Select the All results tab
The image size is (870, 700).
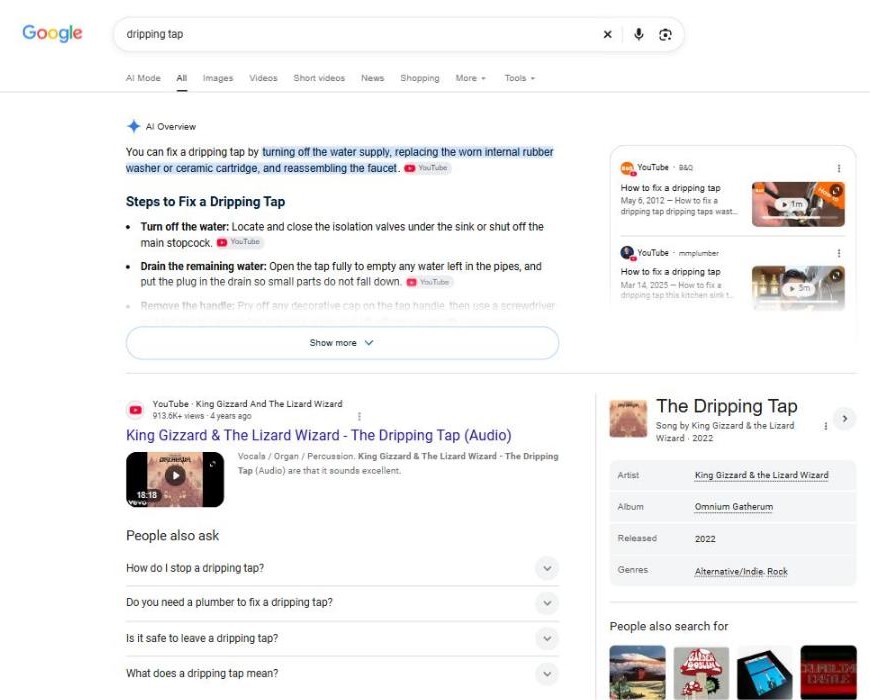click(x=181, y=78)
